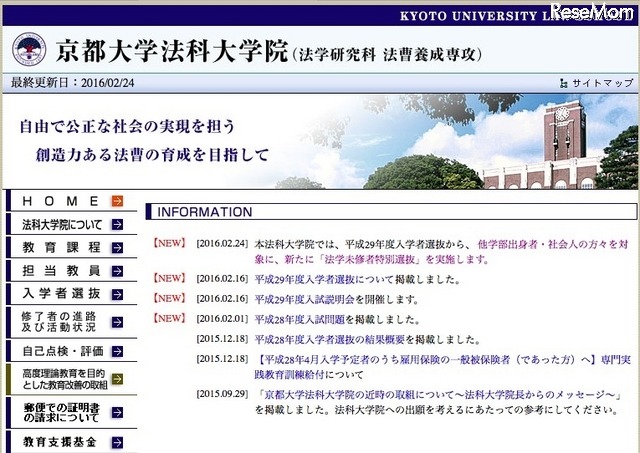Open 法科大学院長からのメッセージ link

click(x=440, y=395)
